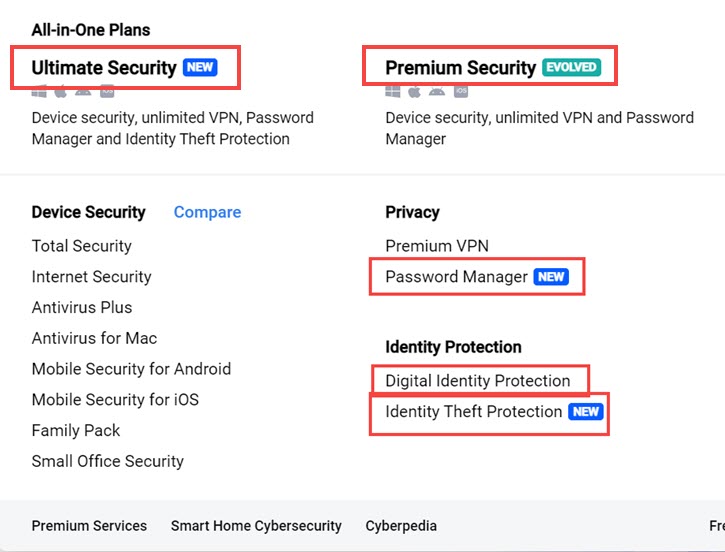The width and height of the screenshot is (725, 552).
Task: Click Digital Identity Protection
Action: [x=477, y=381]
